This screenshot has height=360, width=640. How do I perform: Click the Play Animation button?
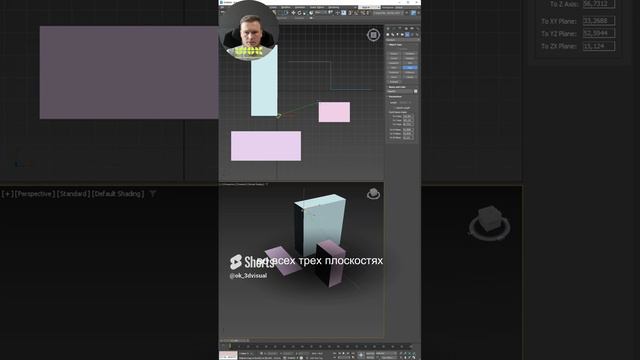343,353
